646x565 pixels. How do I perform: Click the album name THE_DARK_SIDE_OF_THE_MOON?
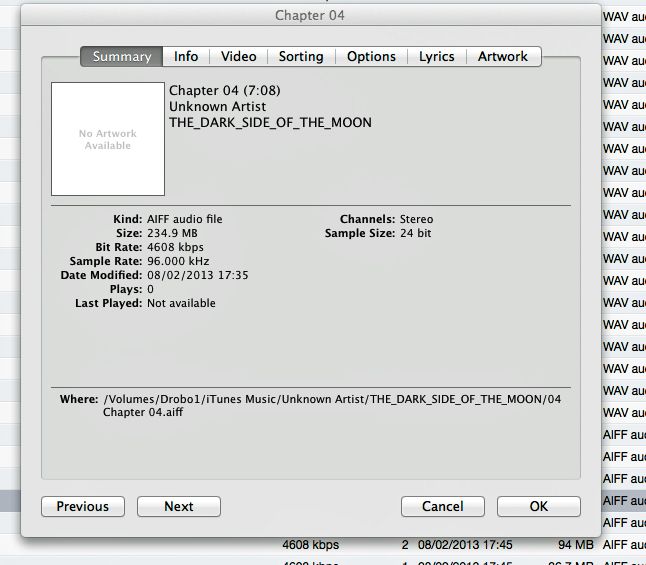(x=270, y=122)
